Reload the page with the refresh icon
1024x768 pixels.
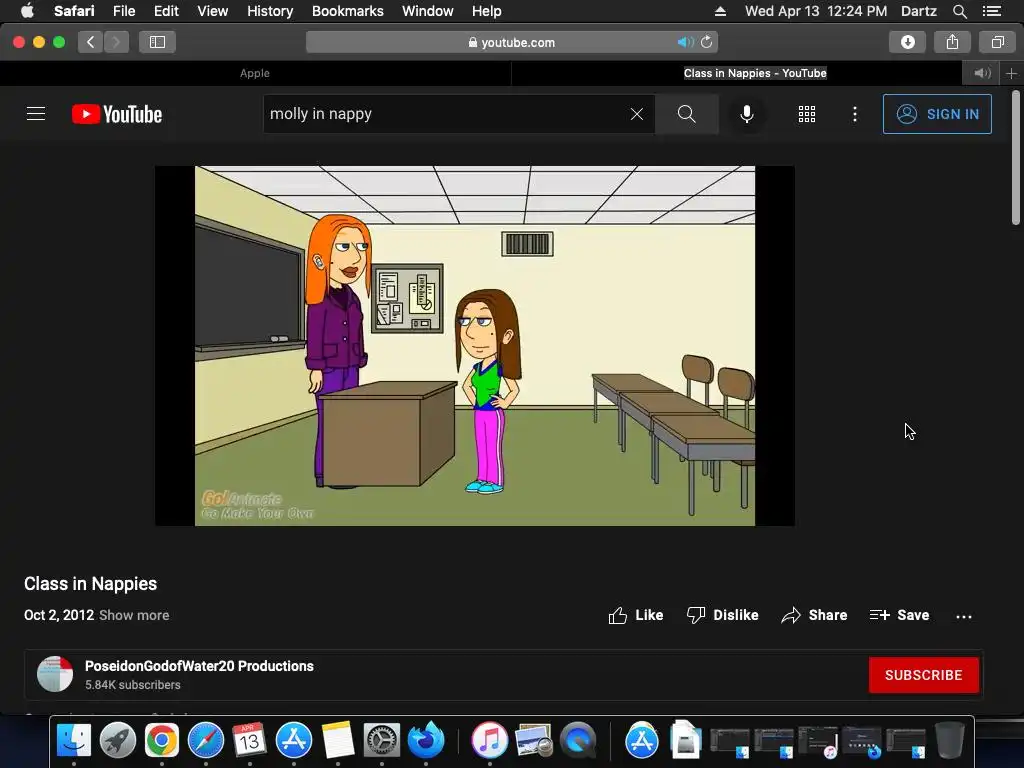click(707, 42)
